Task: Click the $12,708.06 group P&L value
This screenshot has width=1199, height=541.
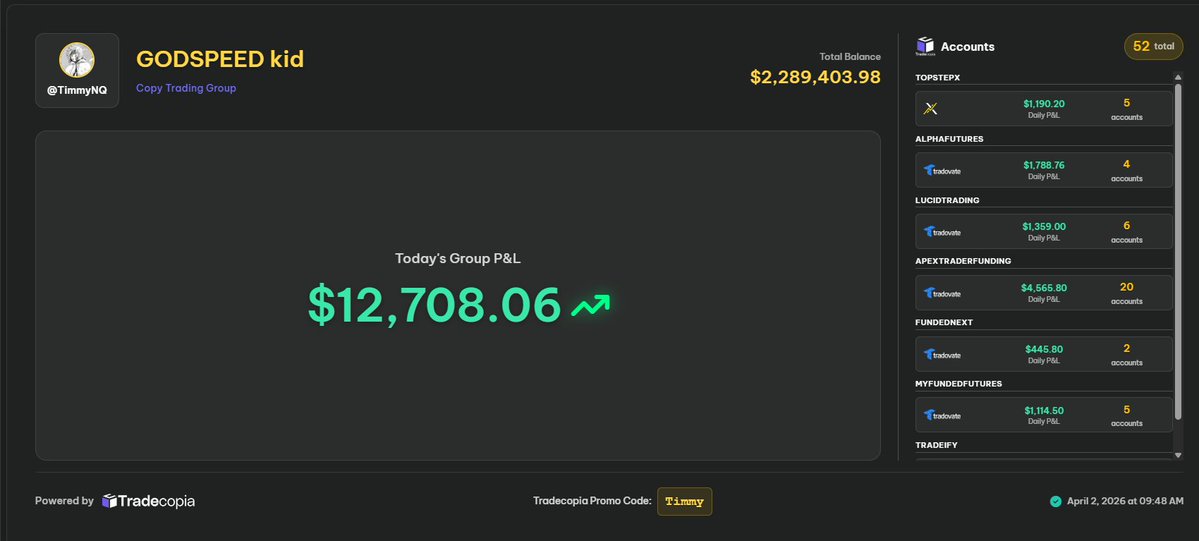Action: point(434,305)
